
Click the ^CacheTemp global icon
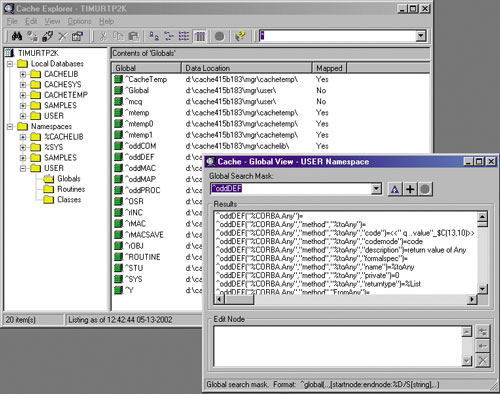pos(118,79)
